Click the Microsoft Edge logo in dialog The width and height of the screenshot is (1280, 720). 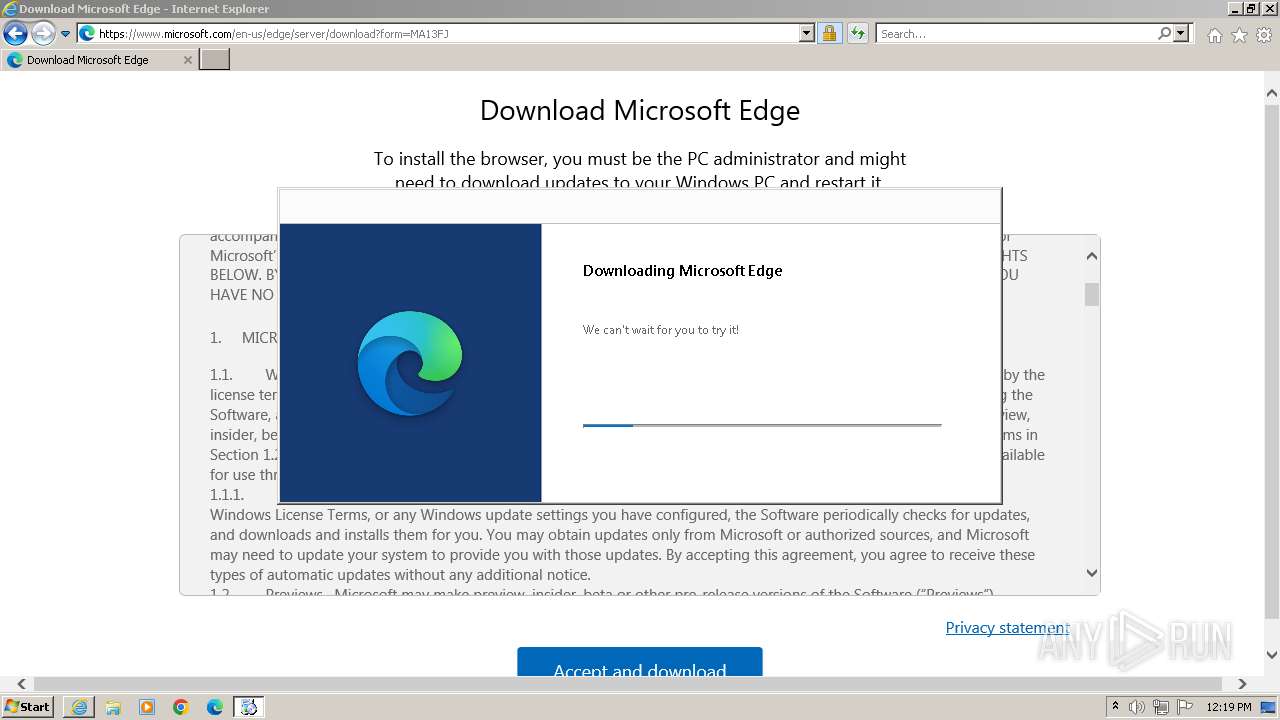coord(410,363)
